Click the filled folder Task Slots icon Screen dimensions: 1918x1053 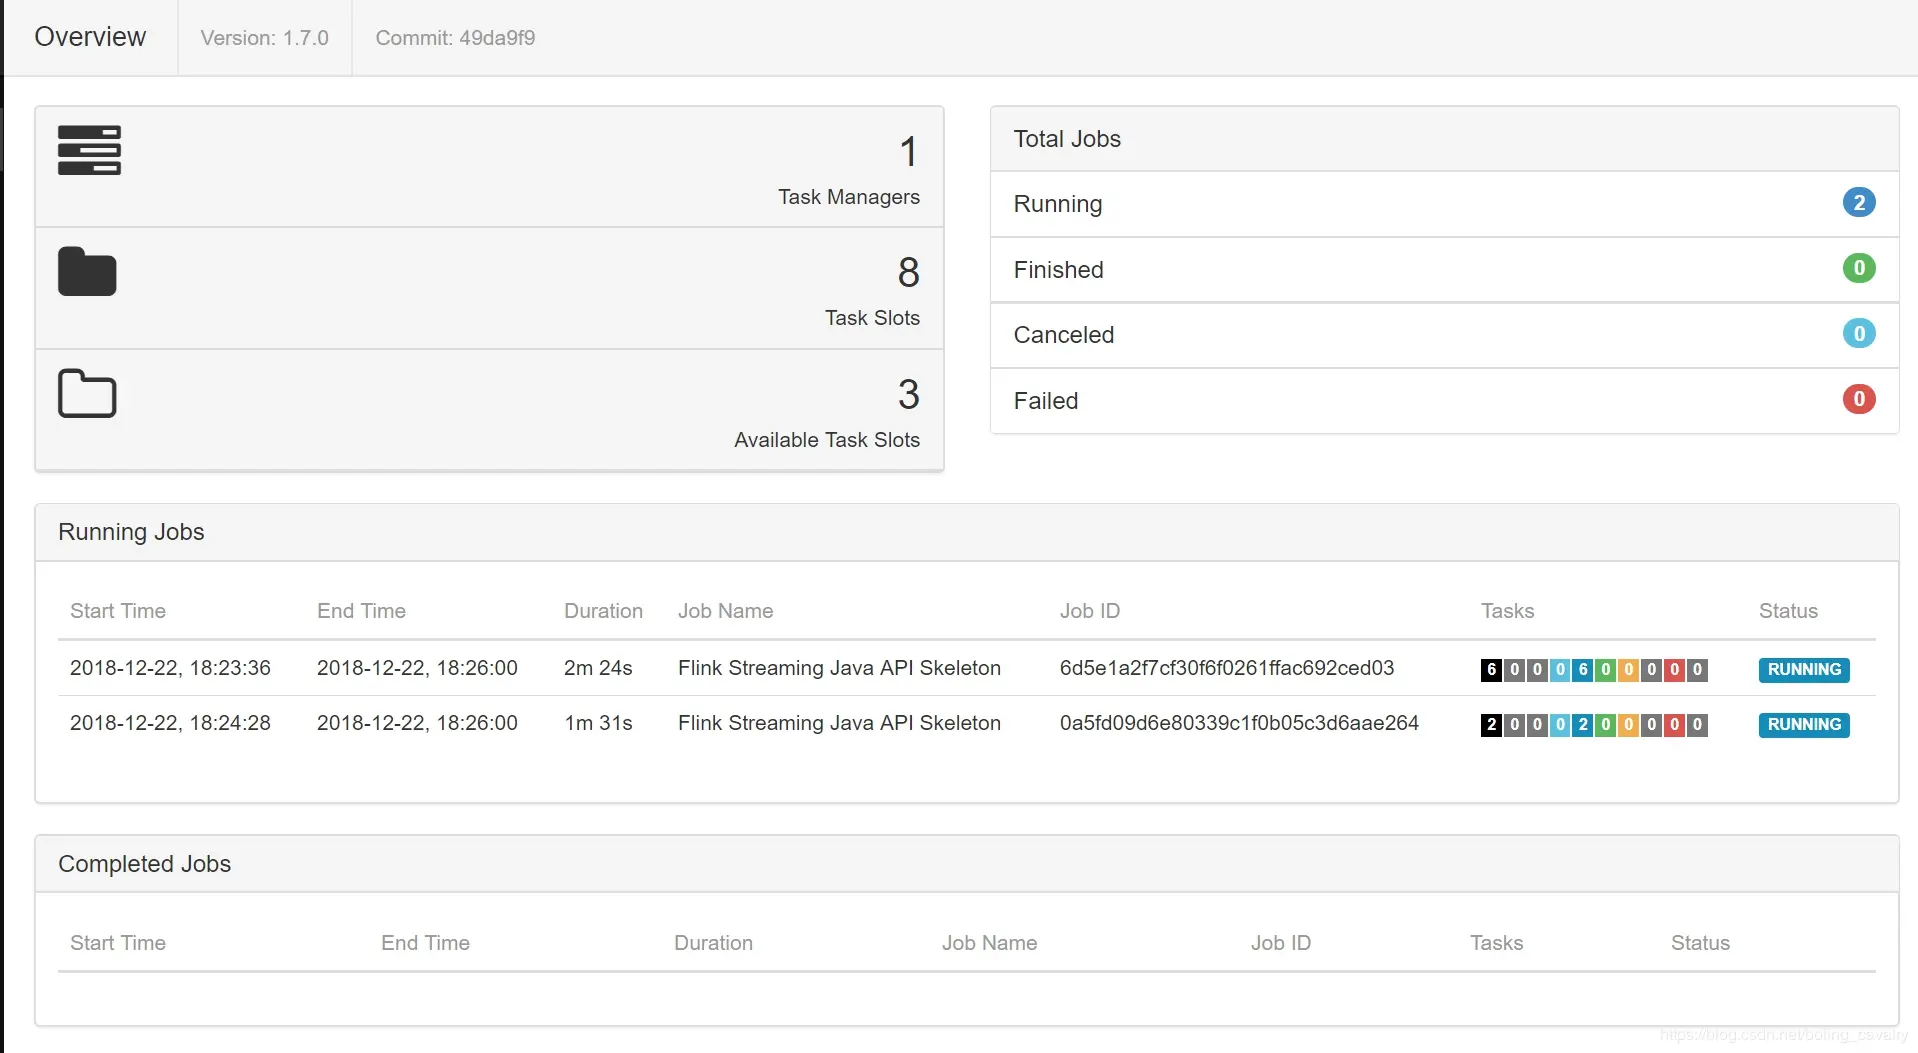pyautogui.click(x=87, y=271)
